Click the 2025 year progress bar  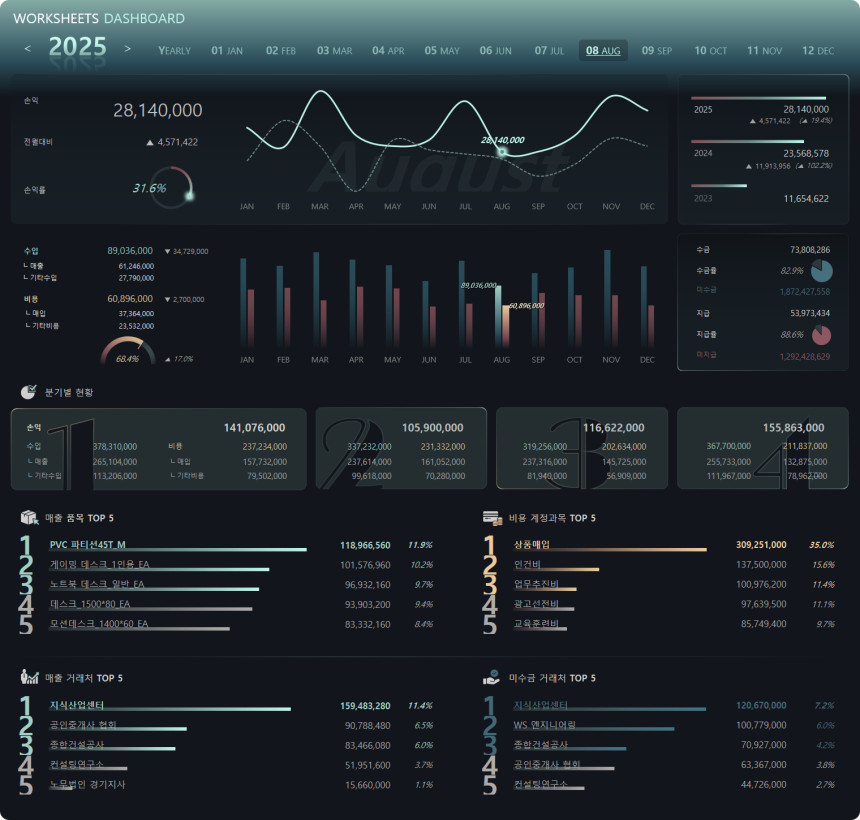[x=758, y=98]
